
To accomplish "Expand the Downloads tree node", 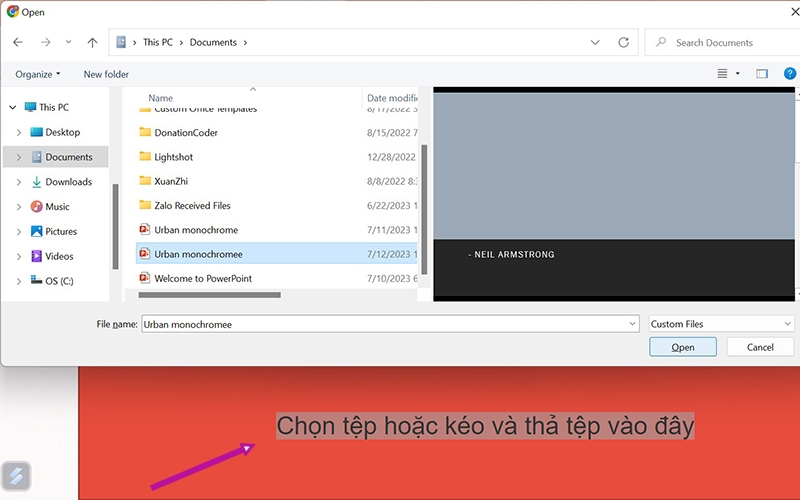I will tap(19, 182).
